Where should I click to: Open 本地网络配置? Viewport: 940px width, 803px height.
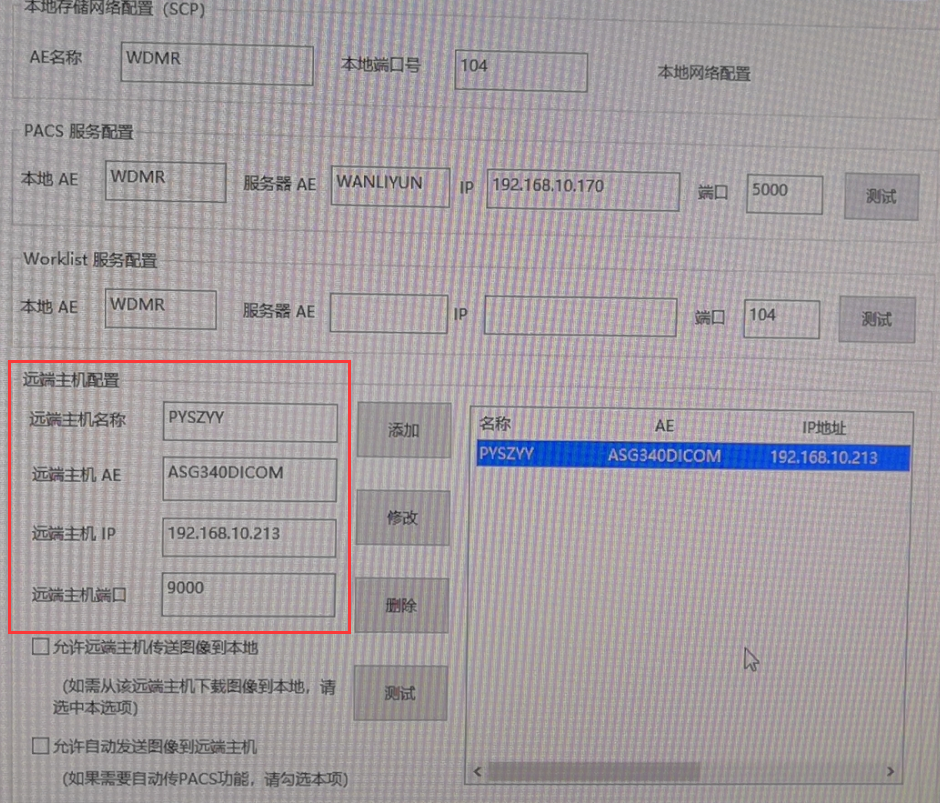coord(703,73)
